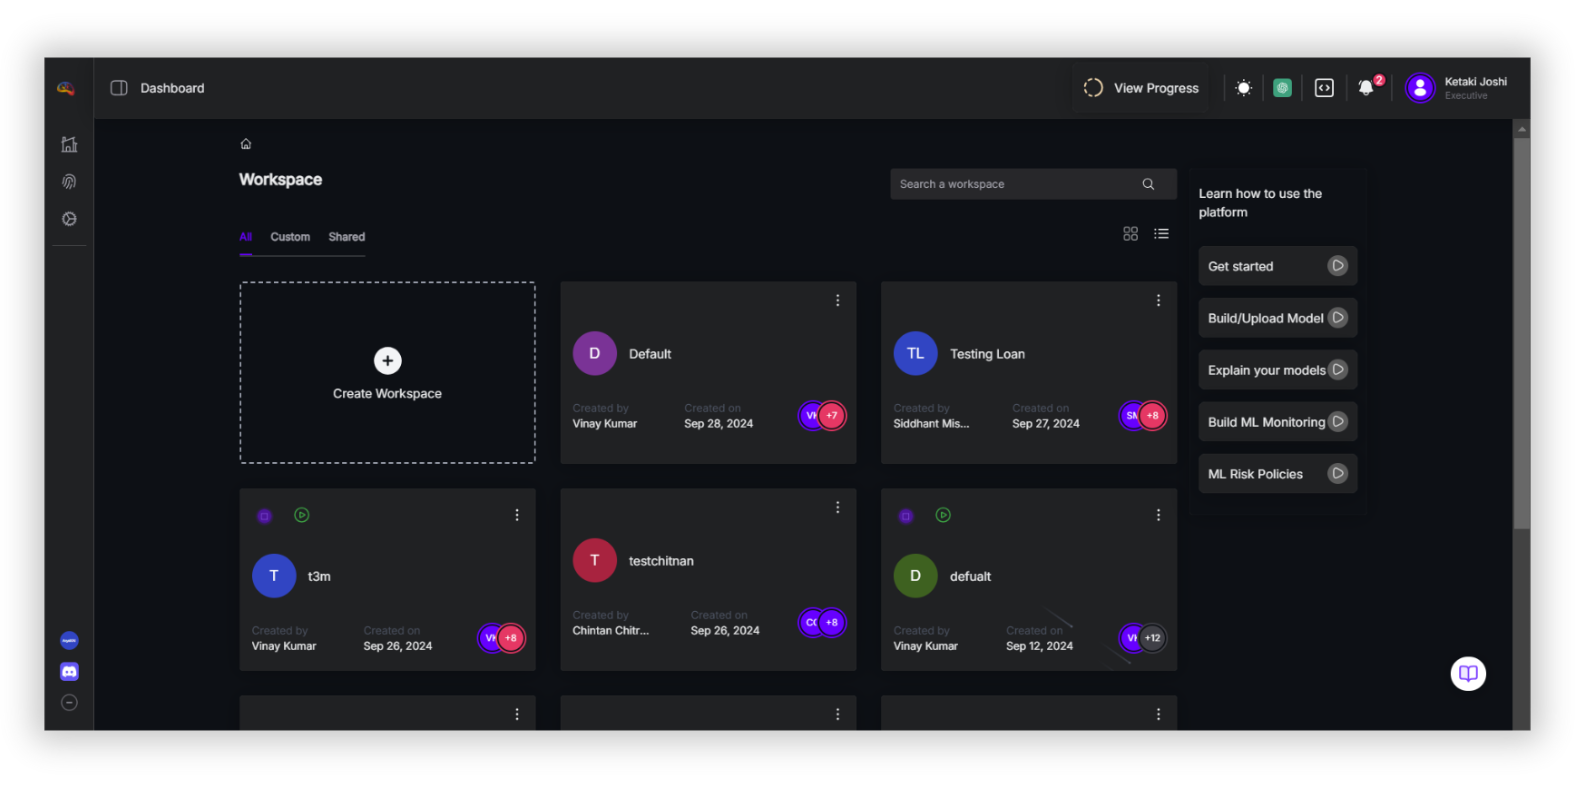
Task: Go to the home breadcrumb icon
Action: [x=246, y=144]
